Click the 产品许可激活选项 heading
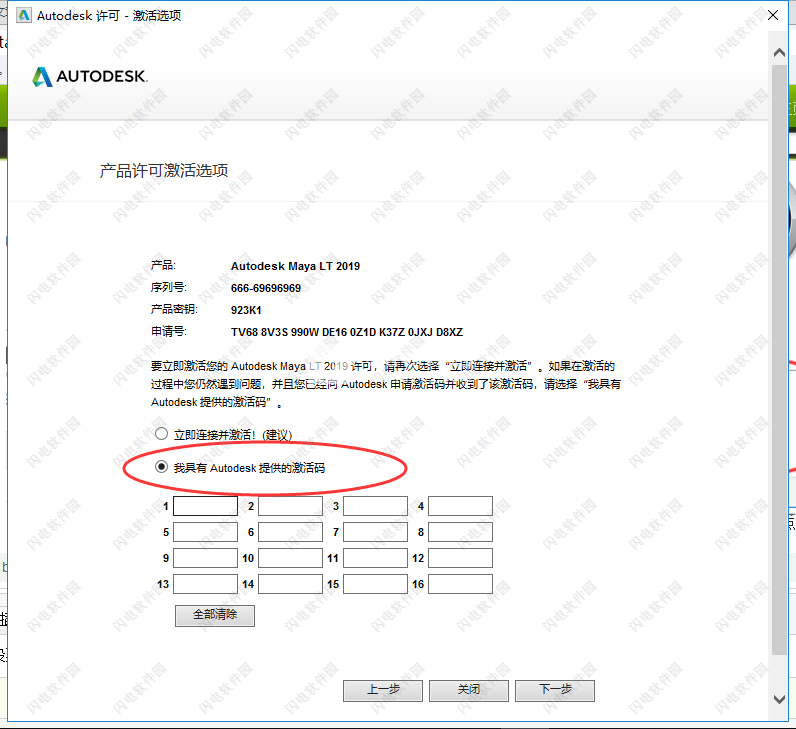 pos(164,171)
